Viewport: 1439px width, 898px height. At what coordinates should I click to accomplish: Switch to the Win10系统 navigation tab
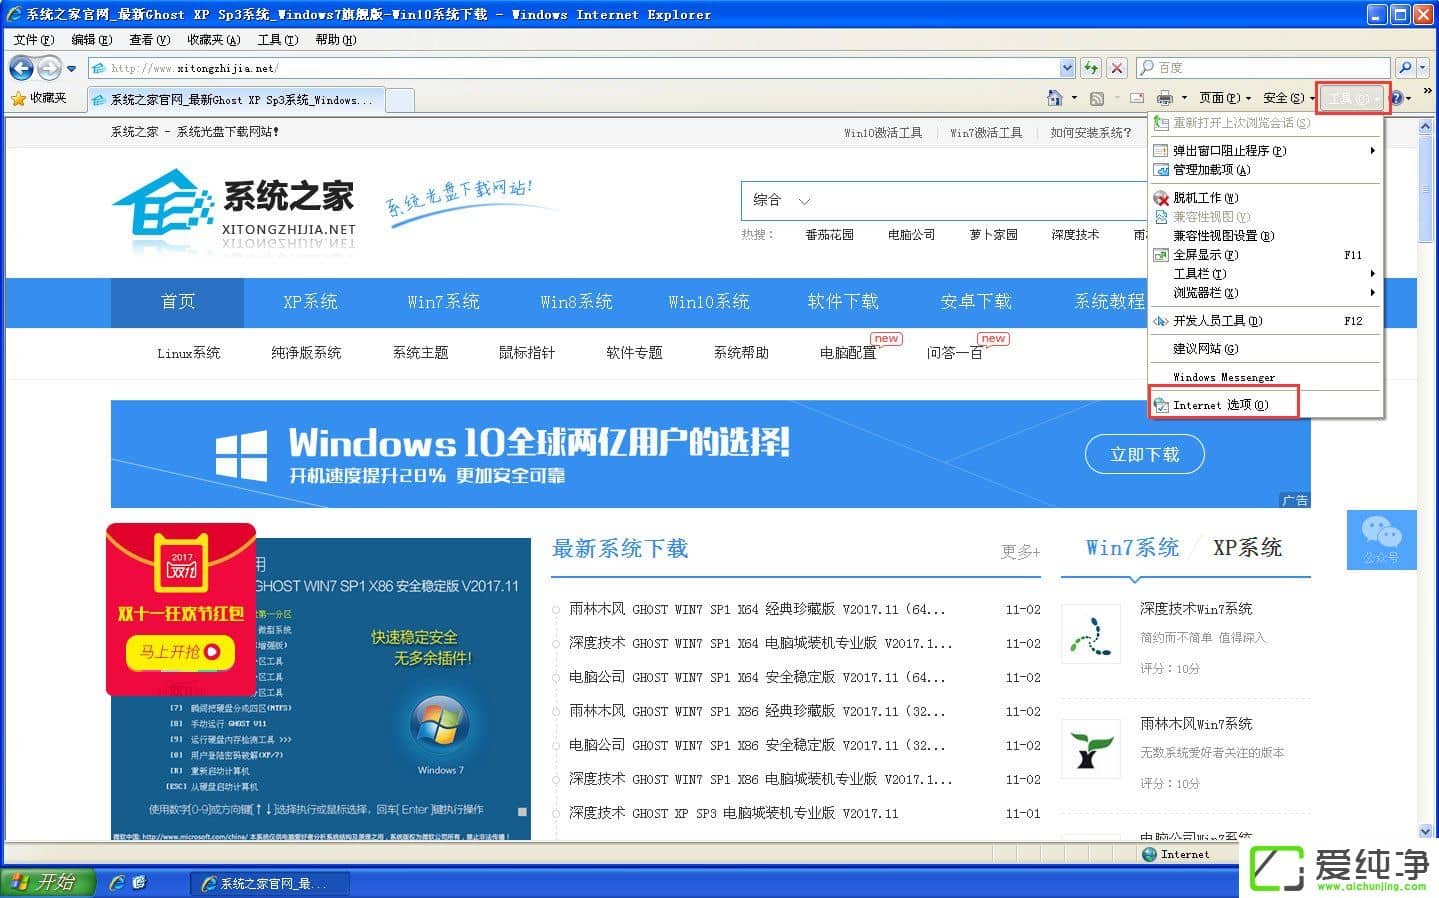pyautogui.click(x=708, y=301)
